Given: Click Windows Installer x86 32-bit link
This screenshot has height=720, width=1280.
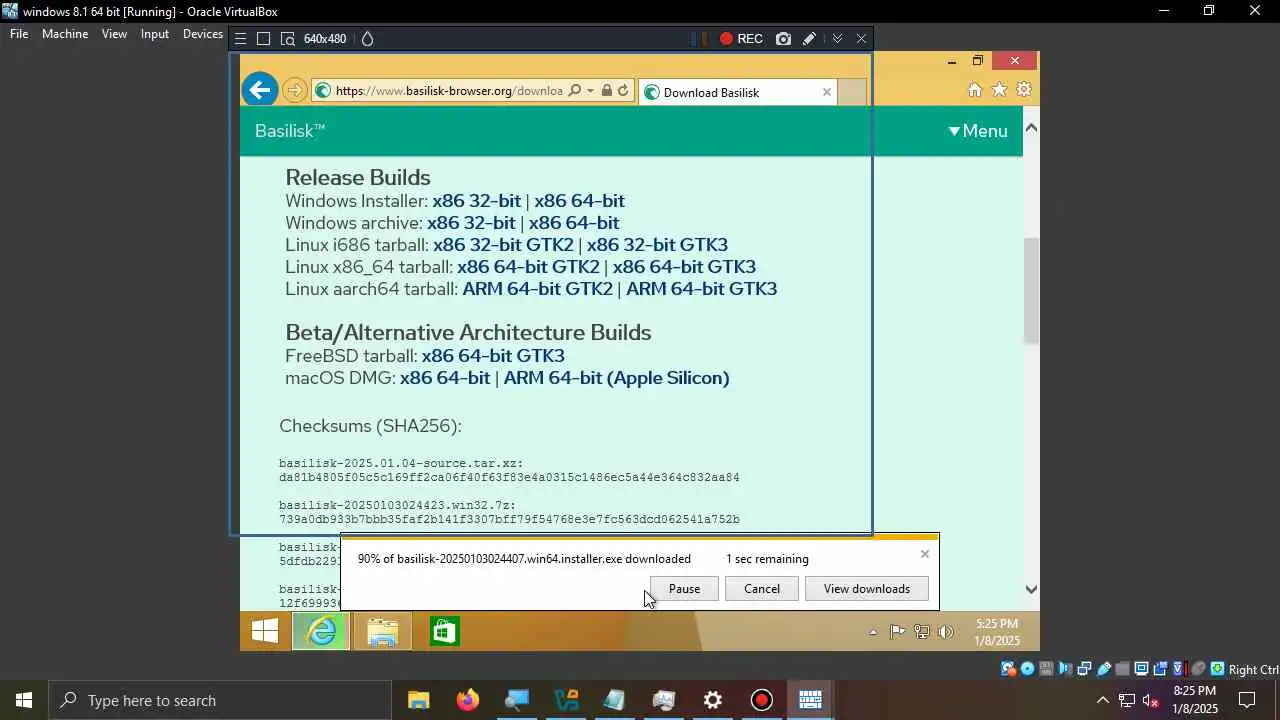Looking at the screenshot, I should point(477,201).
